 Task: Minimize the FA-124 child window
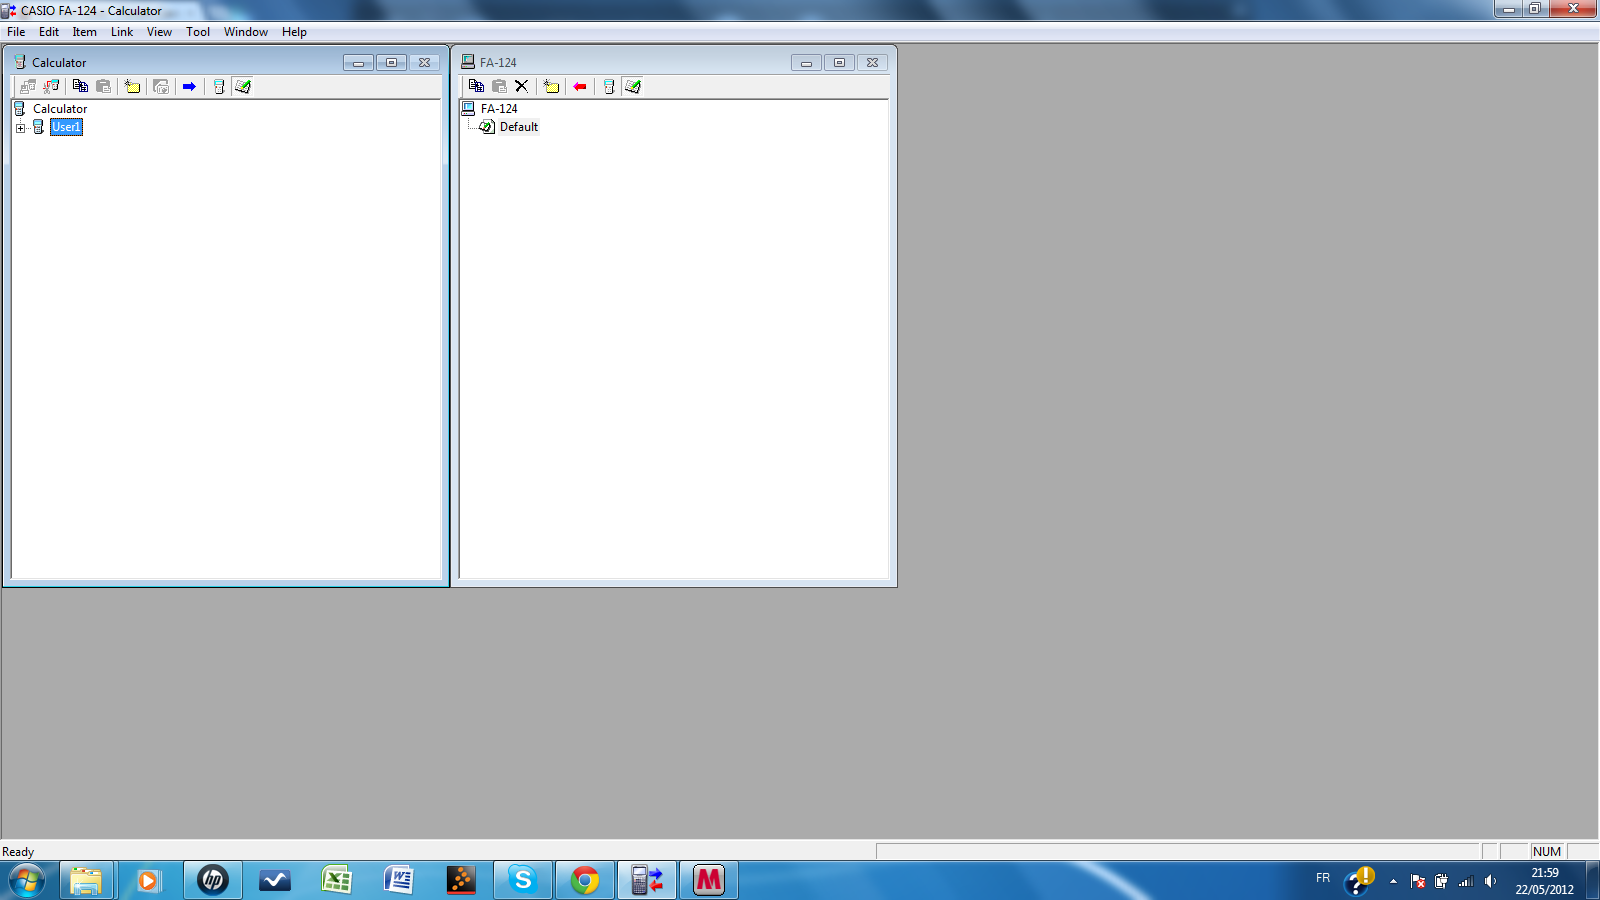tap(806, 63)
